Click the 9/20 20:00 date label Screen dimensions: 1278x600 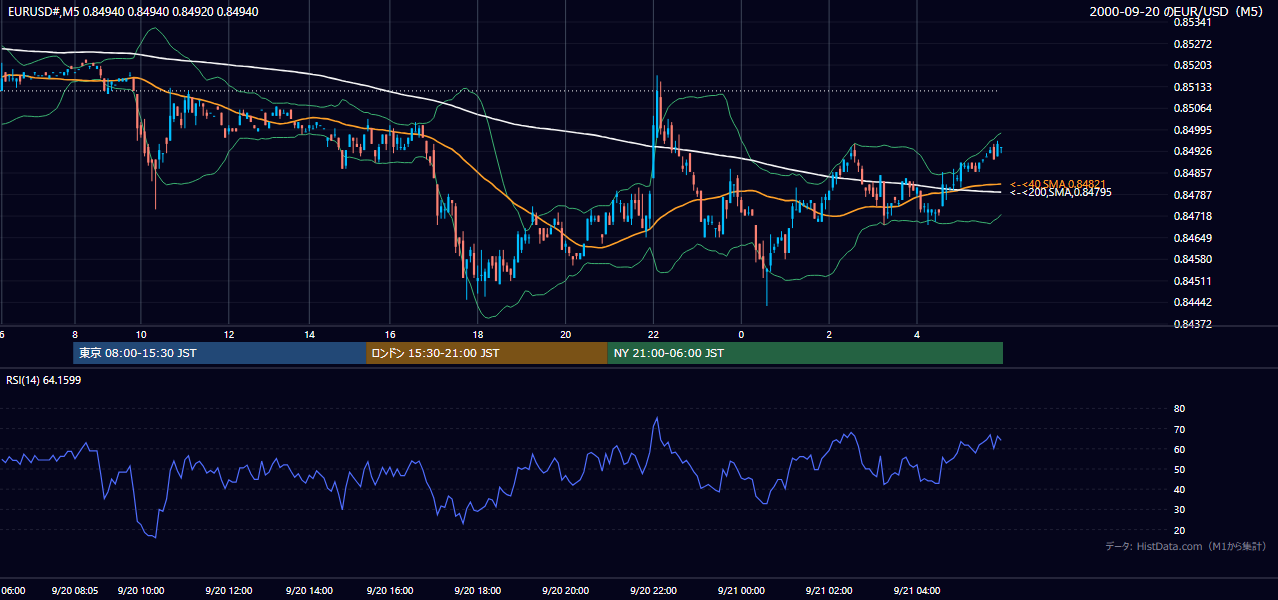pos(566,590)
